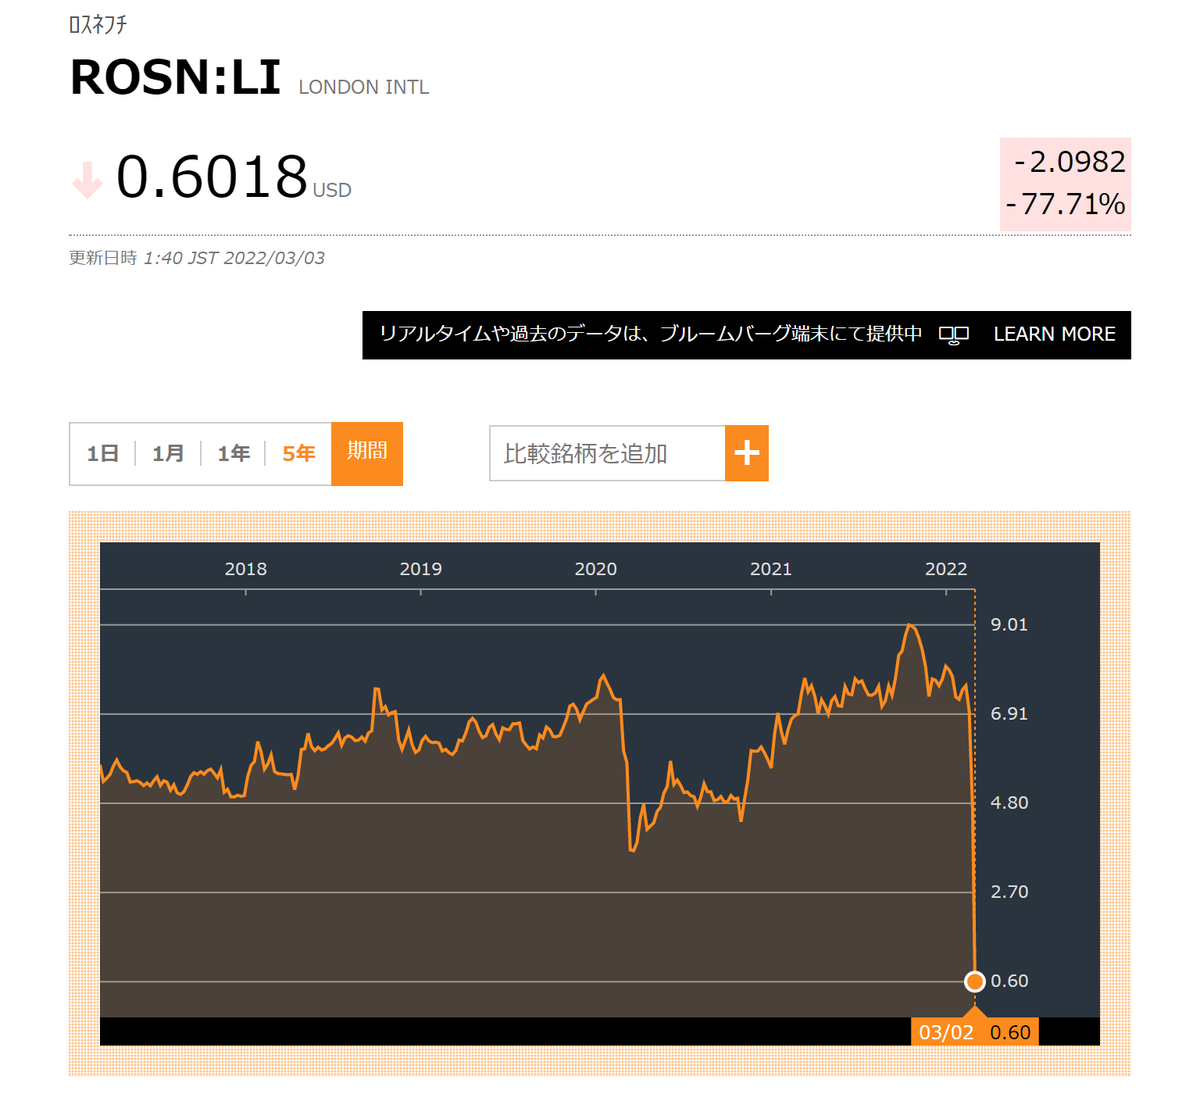Click the -77.71% percent change value
Image resolution: width=1200 pixels, height=1094 pixels.
[1065, 205]
